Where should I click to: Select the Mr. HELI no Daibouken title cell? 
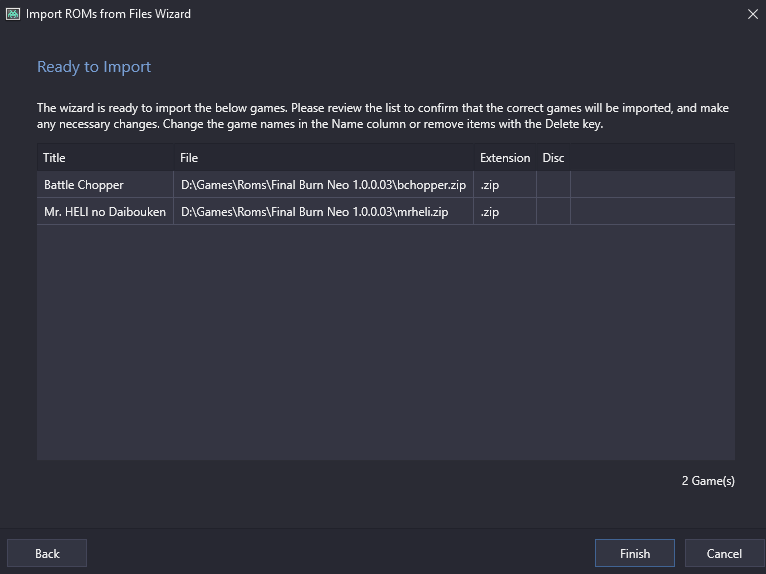coord(106,212)
